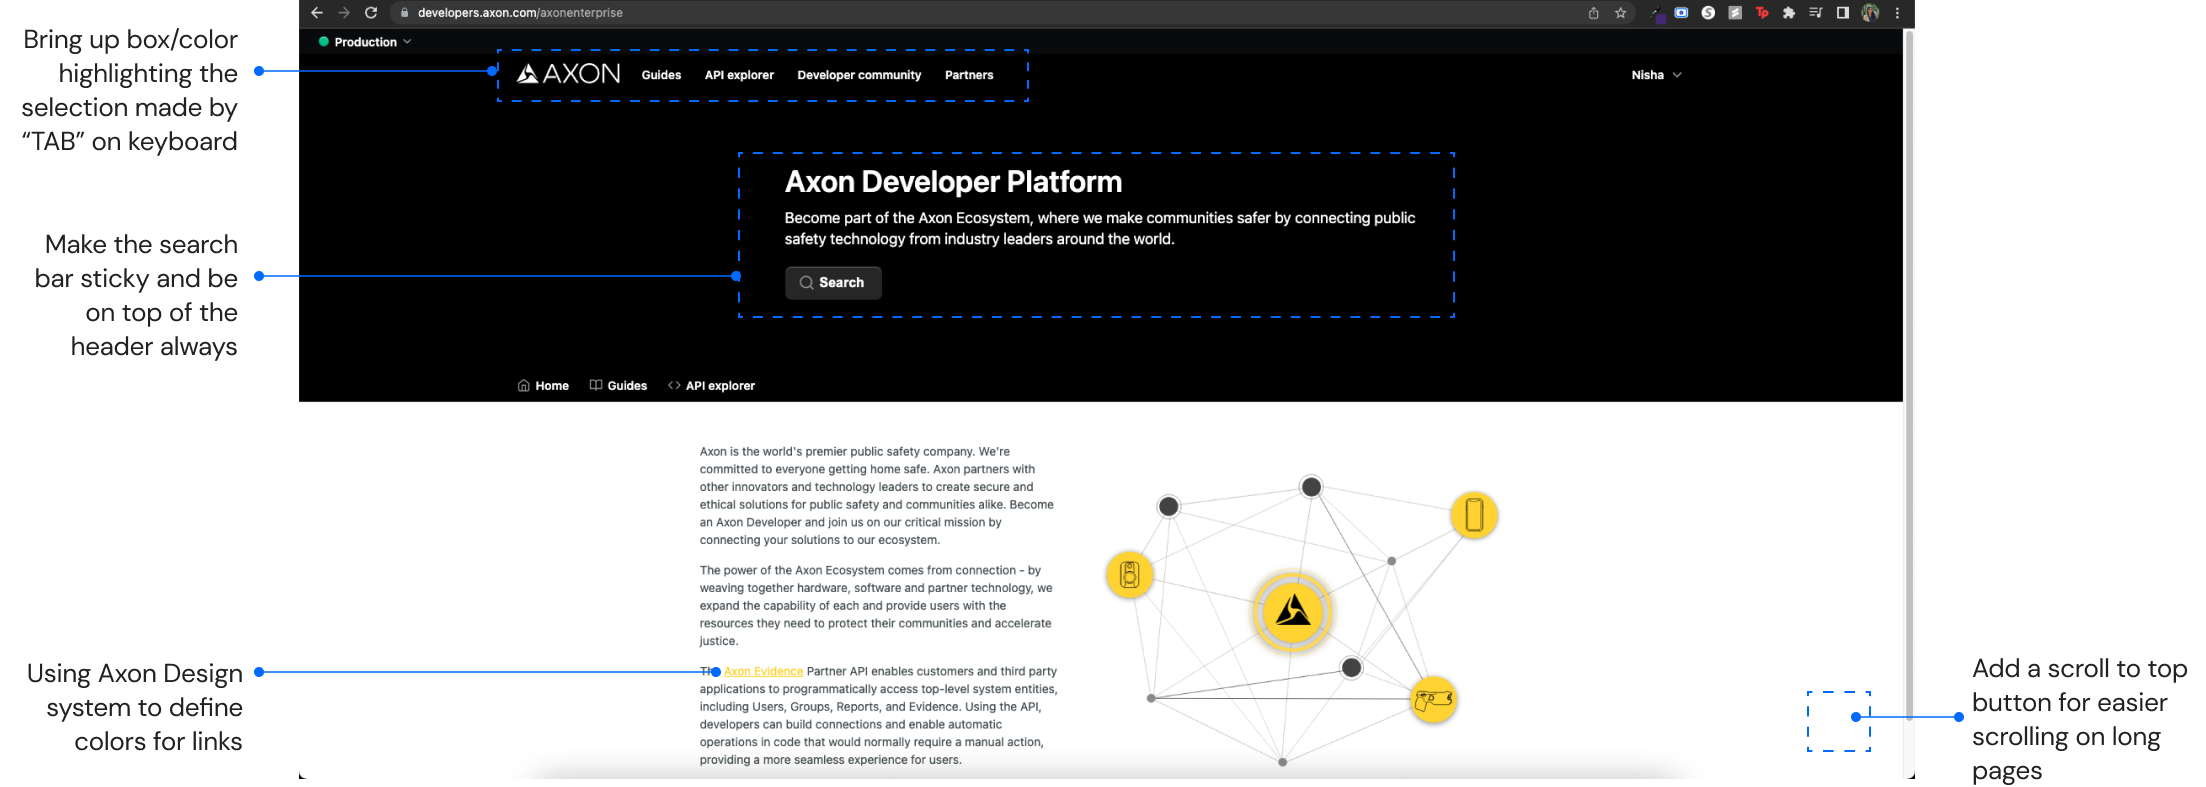This screenshot has width=2206, height=787.
Task: Toggle the browser side panel
Action: 1842,13
